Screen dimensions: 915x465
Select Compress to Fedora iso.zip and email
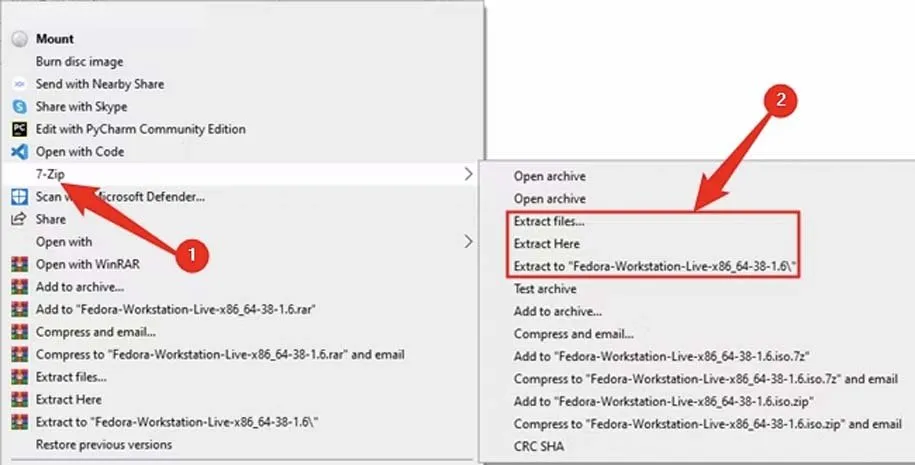[707, 424]
